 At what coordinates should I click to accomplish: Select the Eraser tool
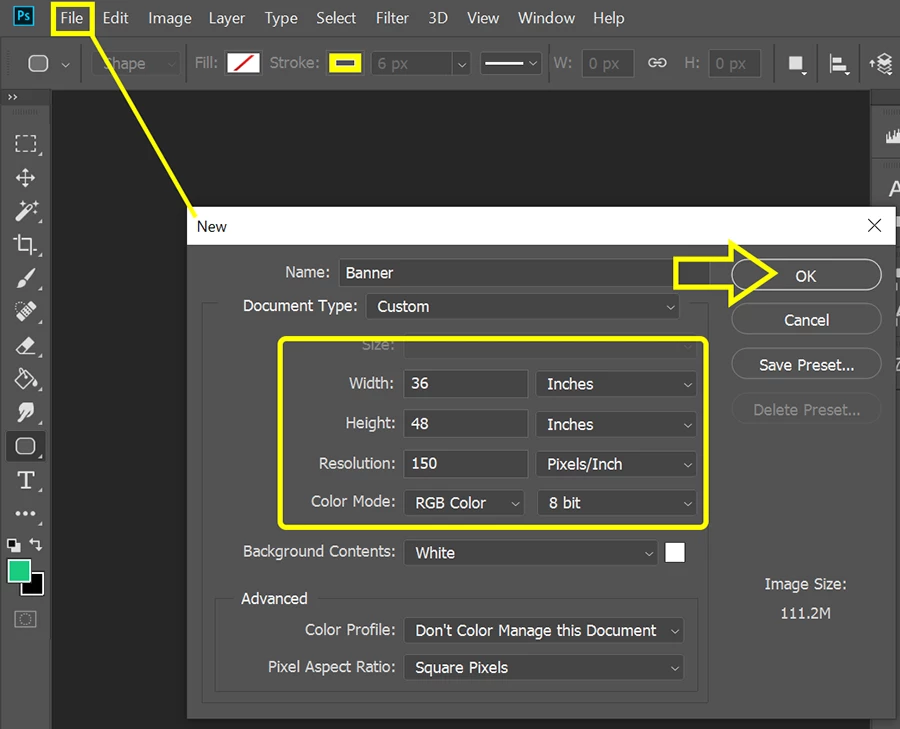(26, 346)
